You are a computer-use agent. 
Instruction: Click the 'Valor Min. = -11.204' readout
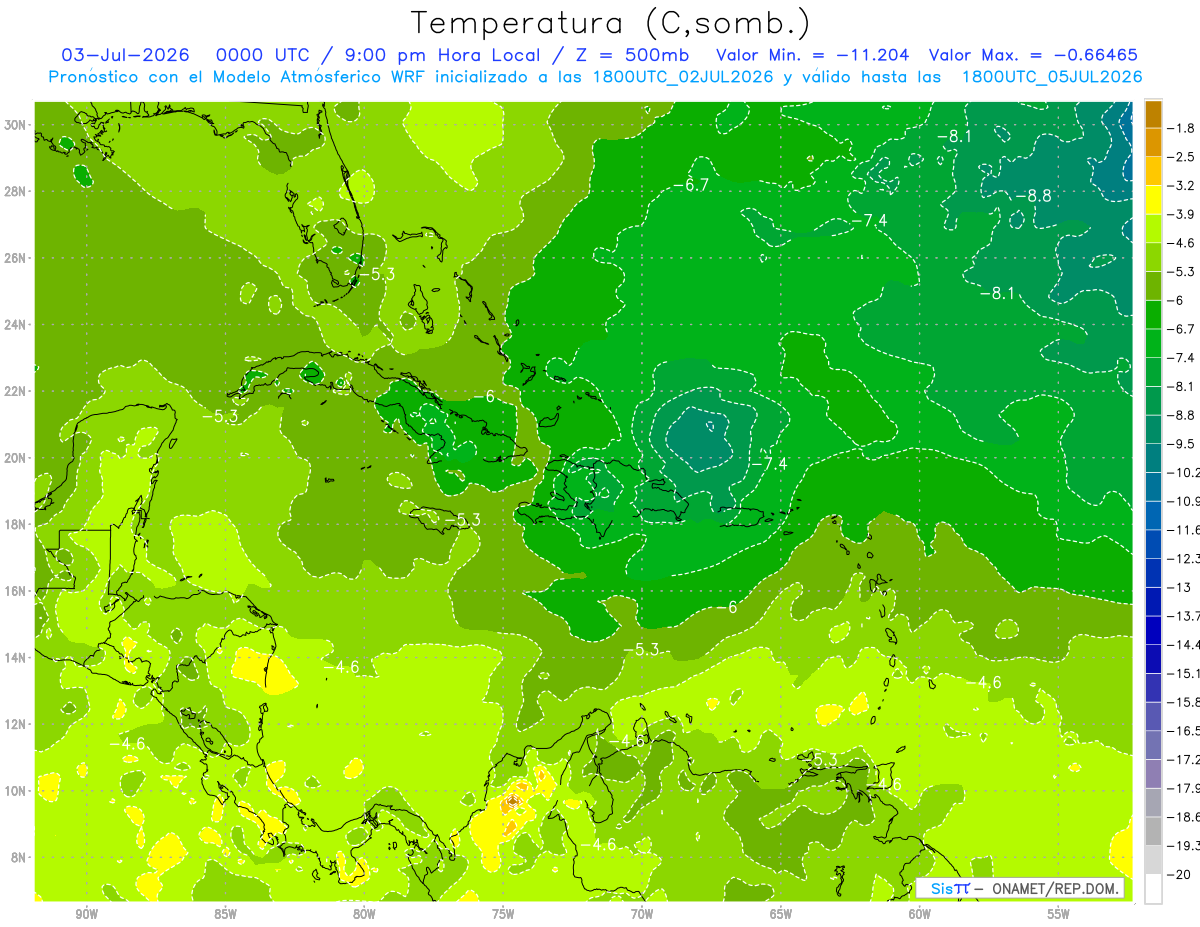click(812, 55)
